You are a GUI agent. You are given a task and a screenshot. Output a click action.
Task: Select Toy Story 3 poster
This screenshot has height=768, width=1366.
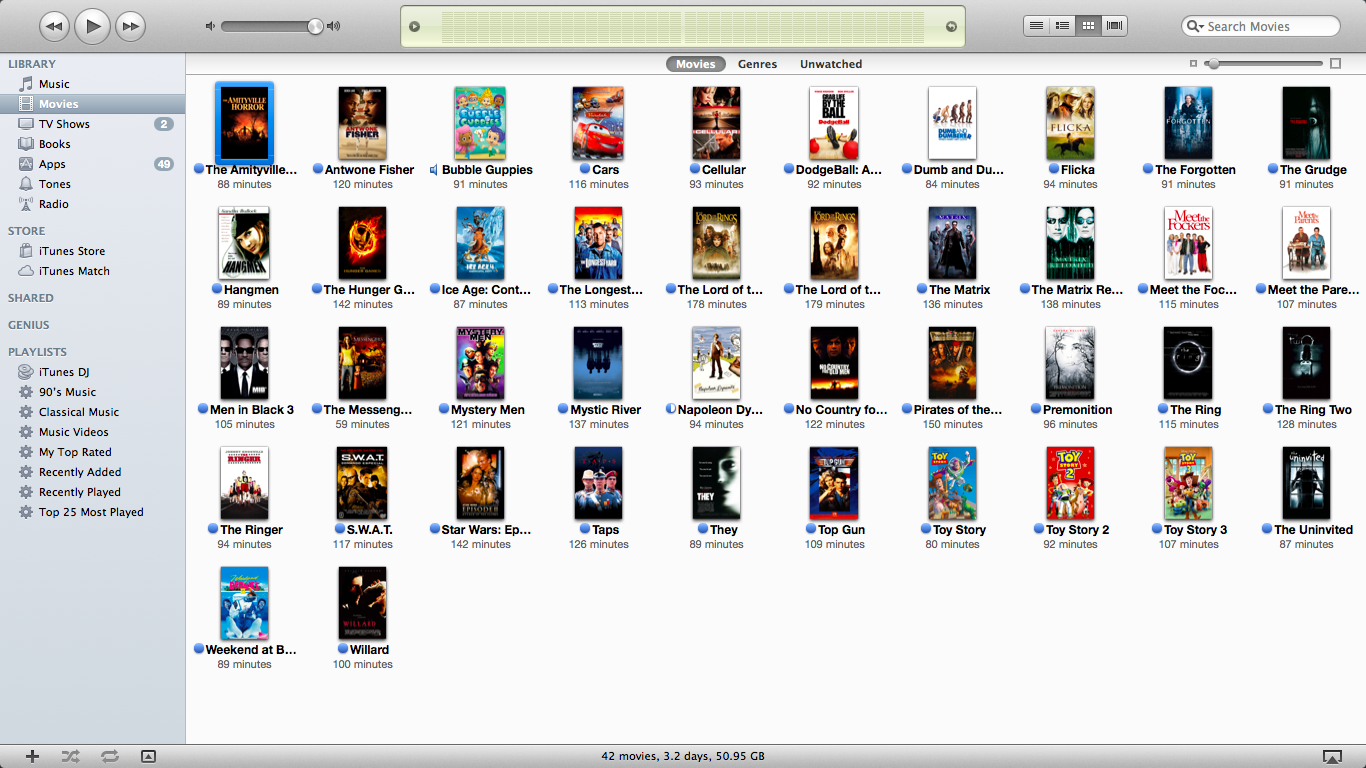coord(1188,483)
